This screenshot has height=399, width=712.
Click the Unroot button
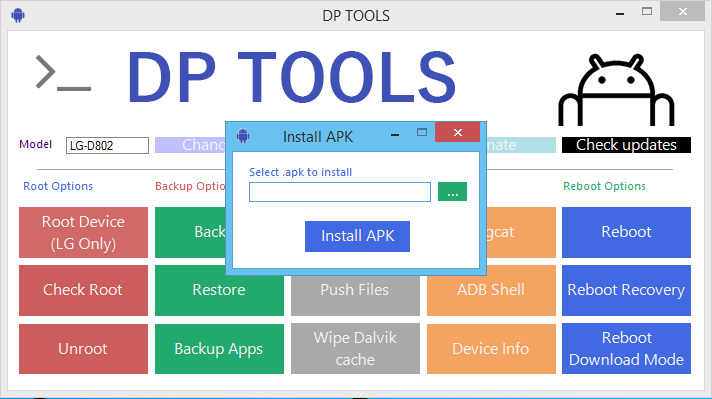tap(84, 349)
